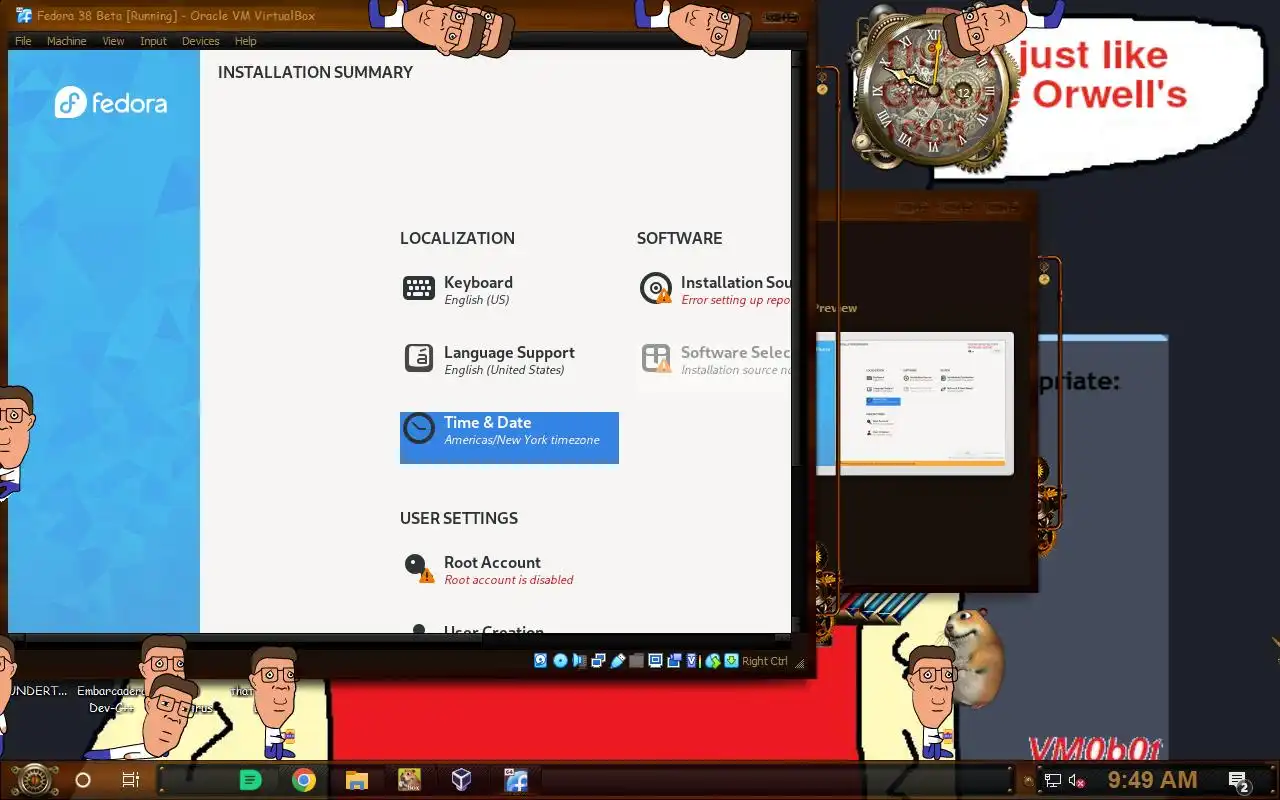The height and width of the screenshot is (800, 1280).
Task: Click the 'English (US)' keyboard text
Action: coord(477,300)
